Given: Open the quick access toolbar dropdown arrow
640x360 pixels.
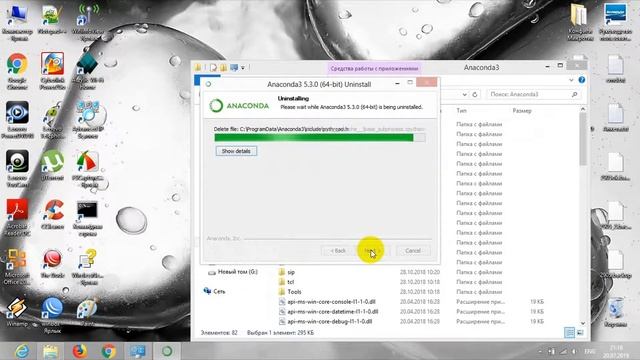Looking at the screenshot, I should coord(243,67).
